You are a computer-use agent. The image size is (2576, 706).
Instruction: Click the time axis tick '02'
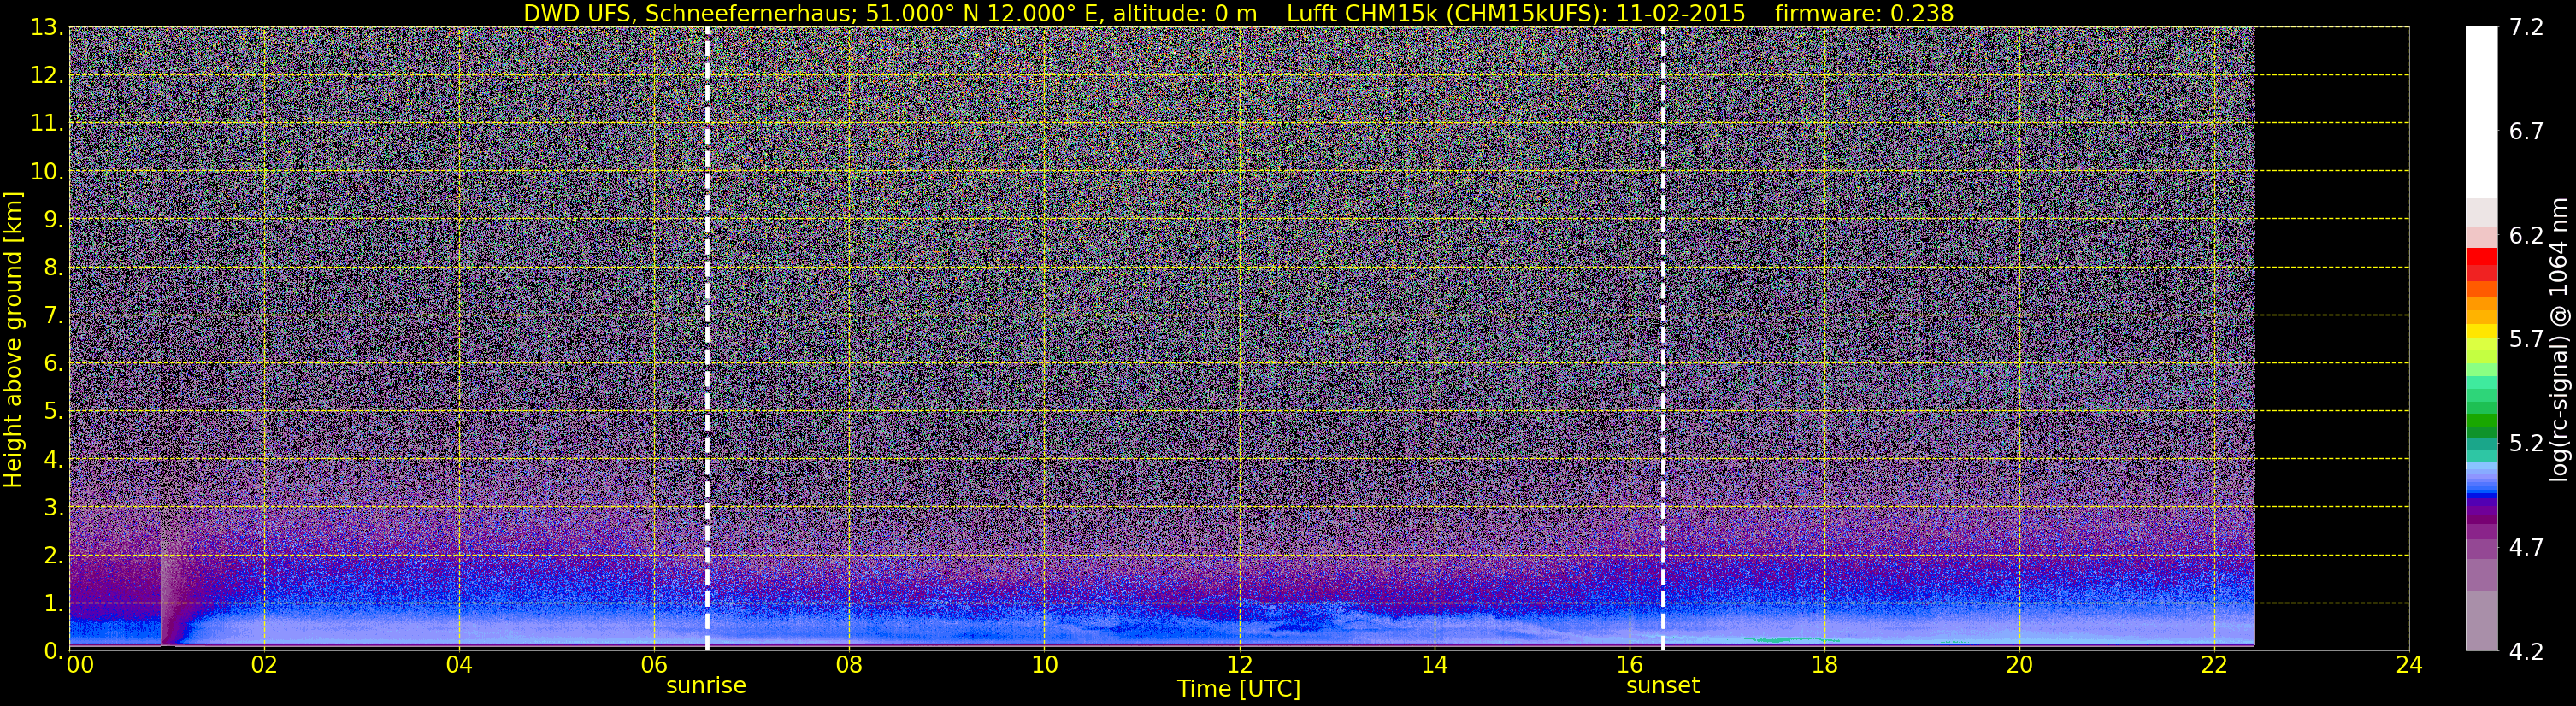click(x=264, y=666)
